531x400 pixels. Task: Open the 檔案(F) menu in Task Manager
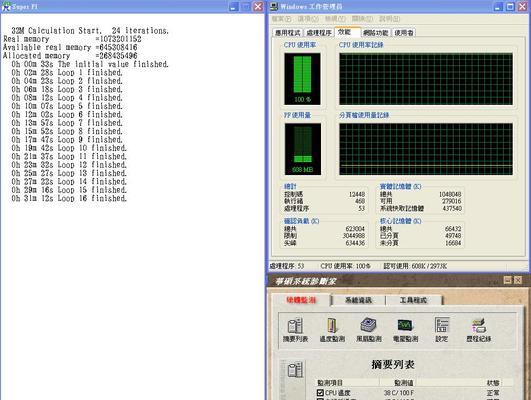281,19
